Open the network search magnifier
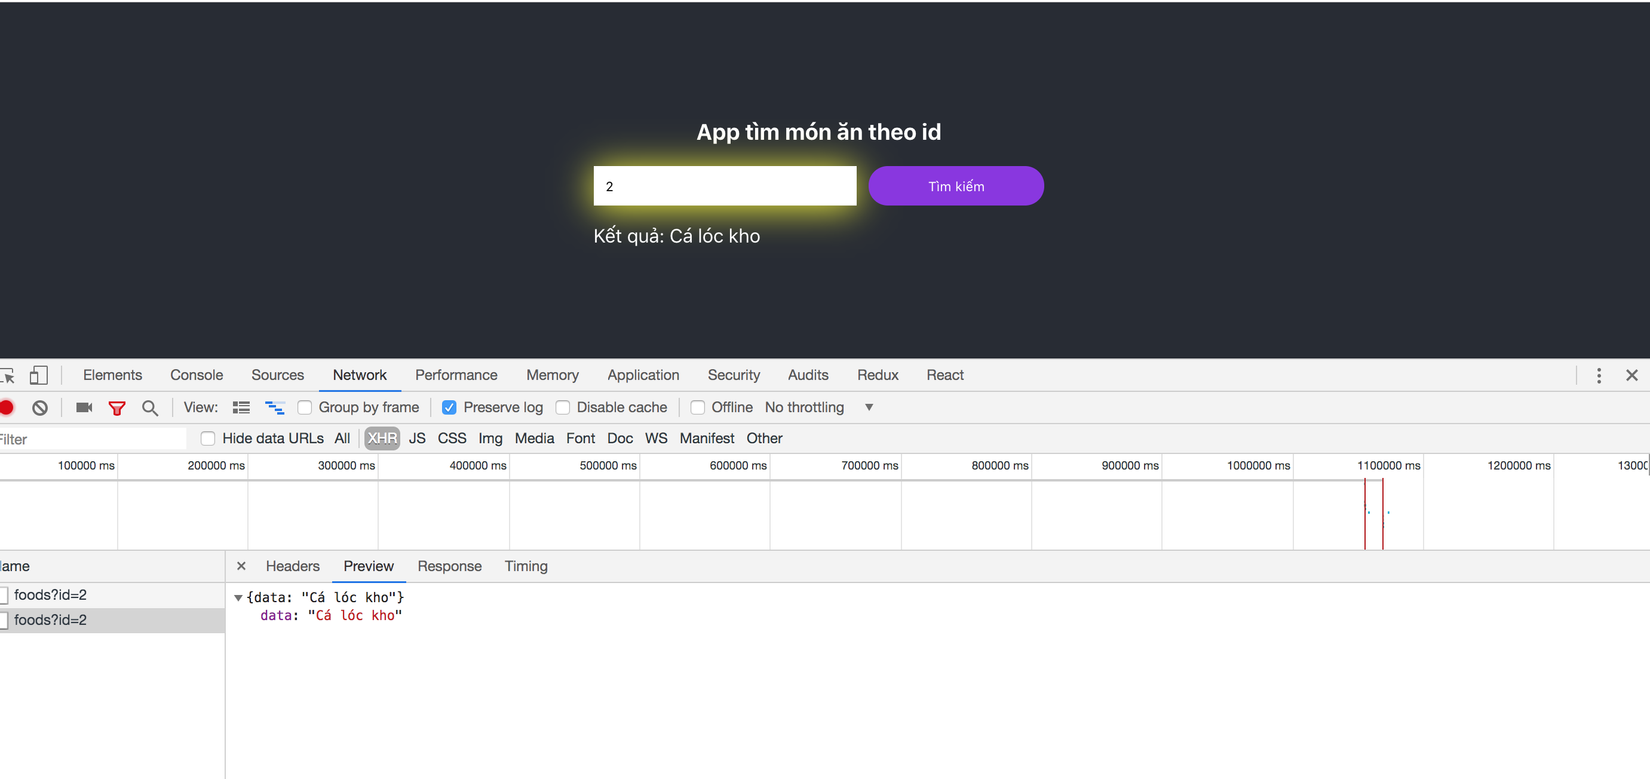 [x=150, y=408]
